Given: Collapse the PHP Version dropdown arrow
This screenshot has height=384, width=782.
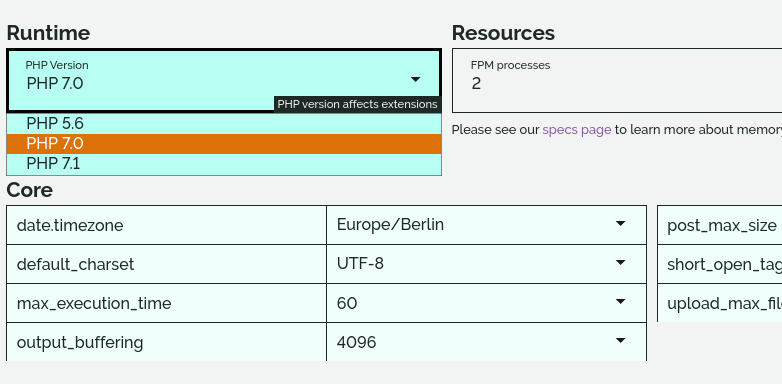Looking at the screenshot, I should [415, 79].
